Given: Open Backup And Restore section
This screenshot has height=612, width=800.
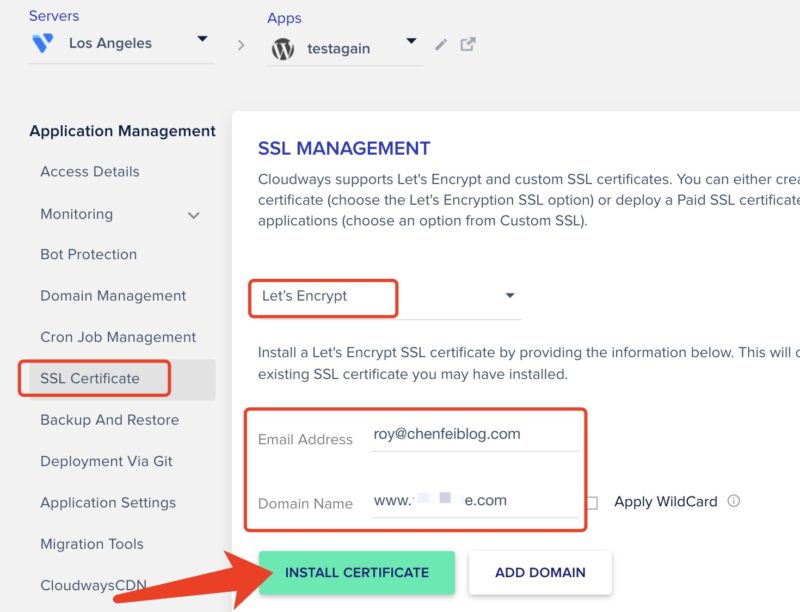Looking at the screenshot, I should coord(110,420).
